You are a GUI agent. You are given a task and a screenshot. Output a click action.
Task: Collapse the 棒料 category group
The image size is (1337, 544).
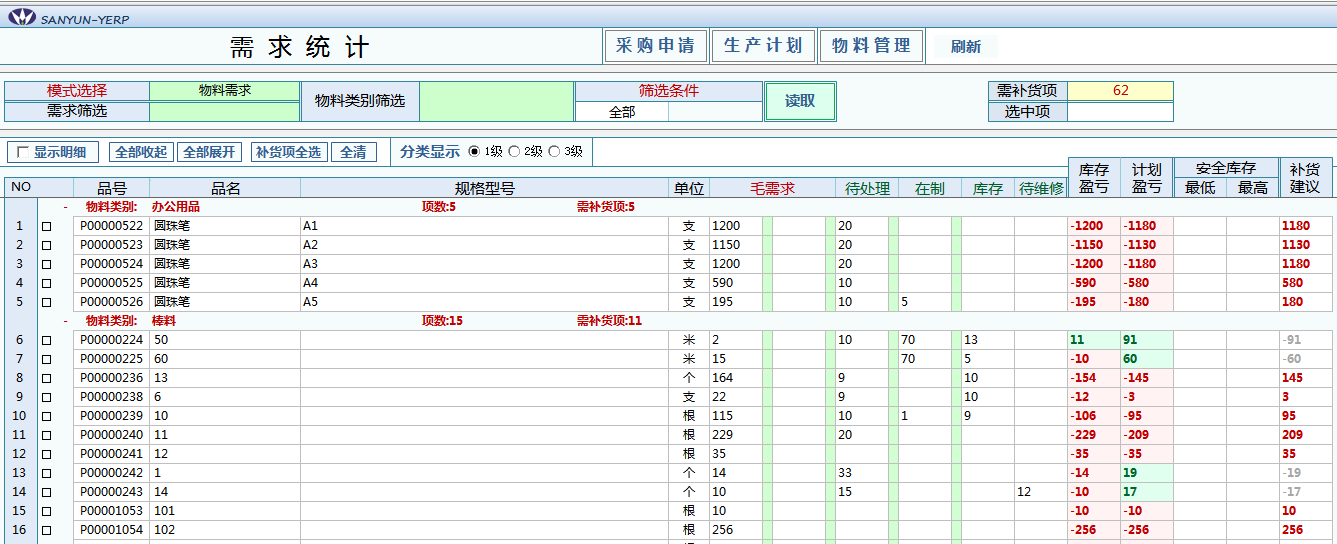pyautogui.click(x=65, y=321)
